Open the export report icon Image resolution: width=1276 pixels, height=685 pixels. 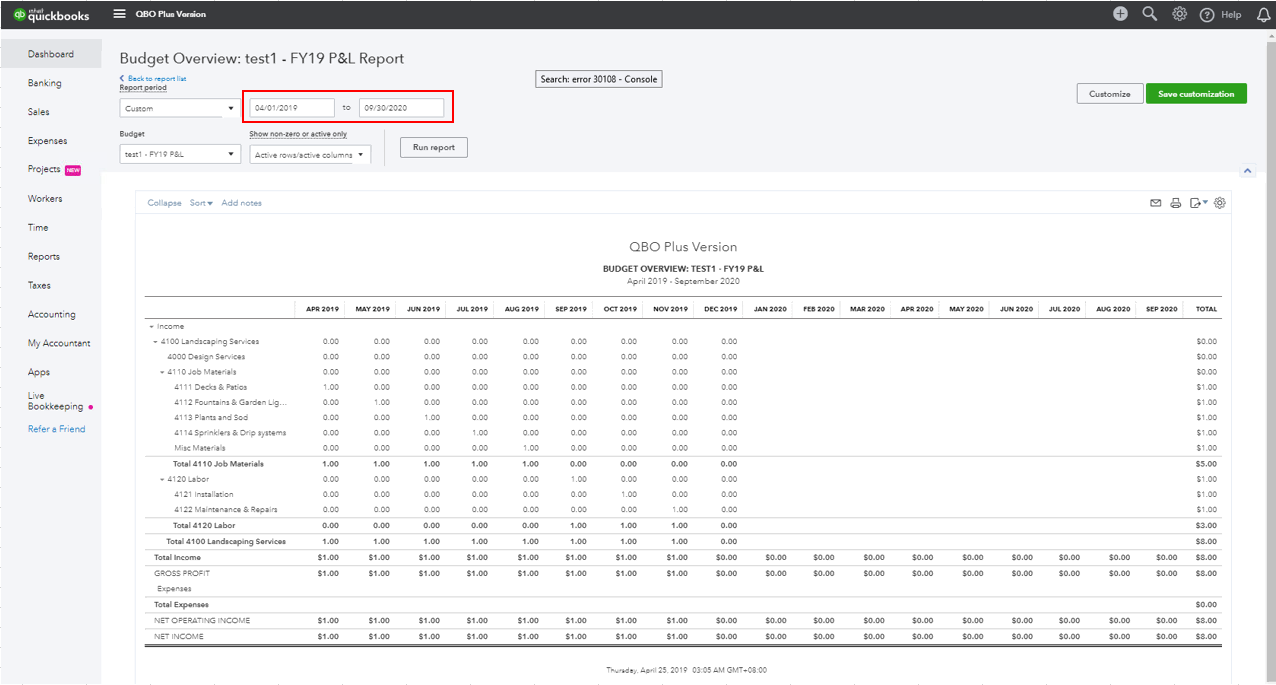coord(1198,203)
